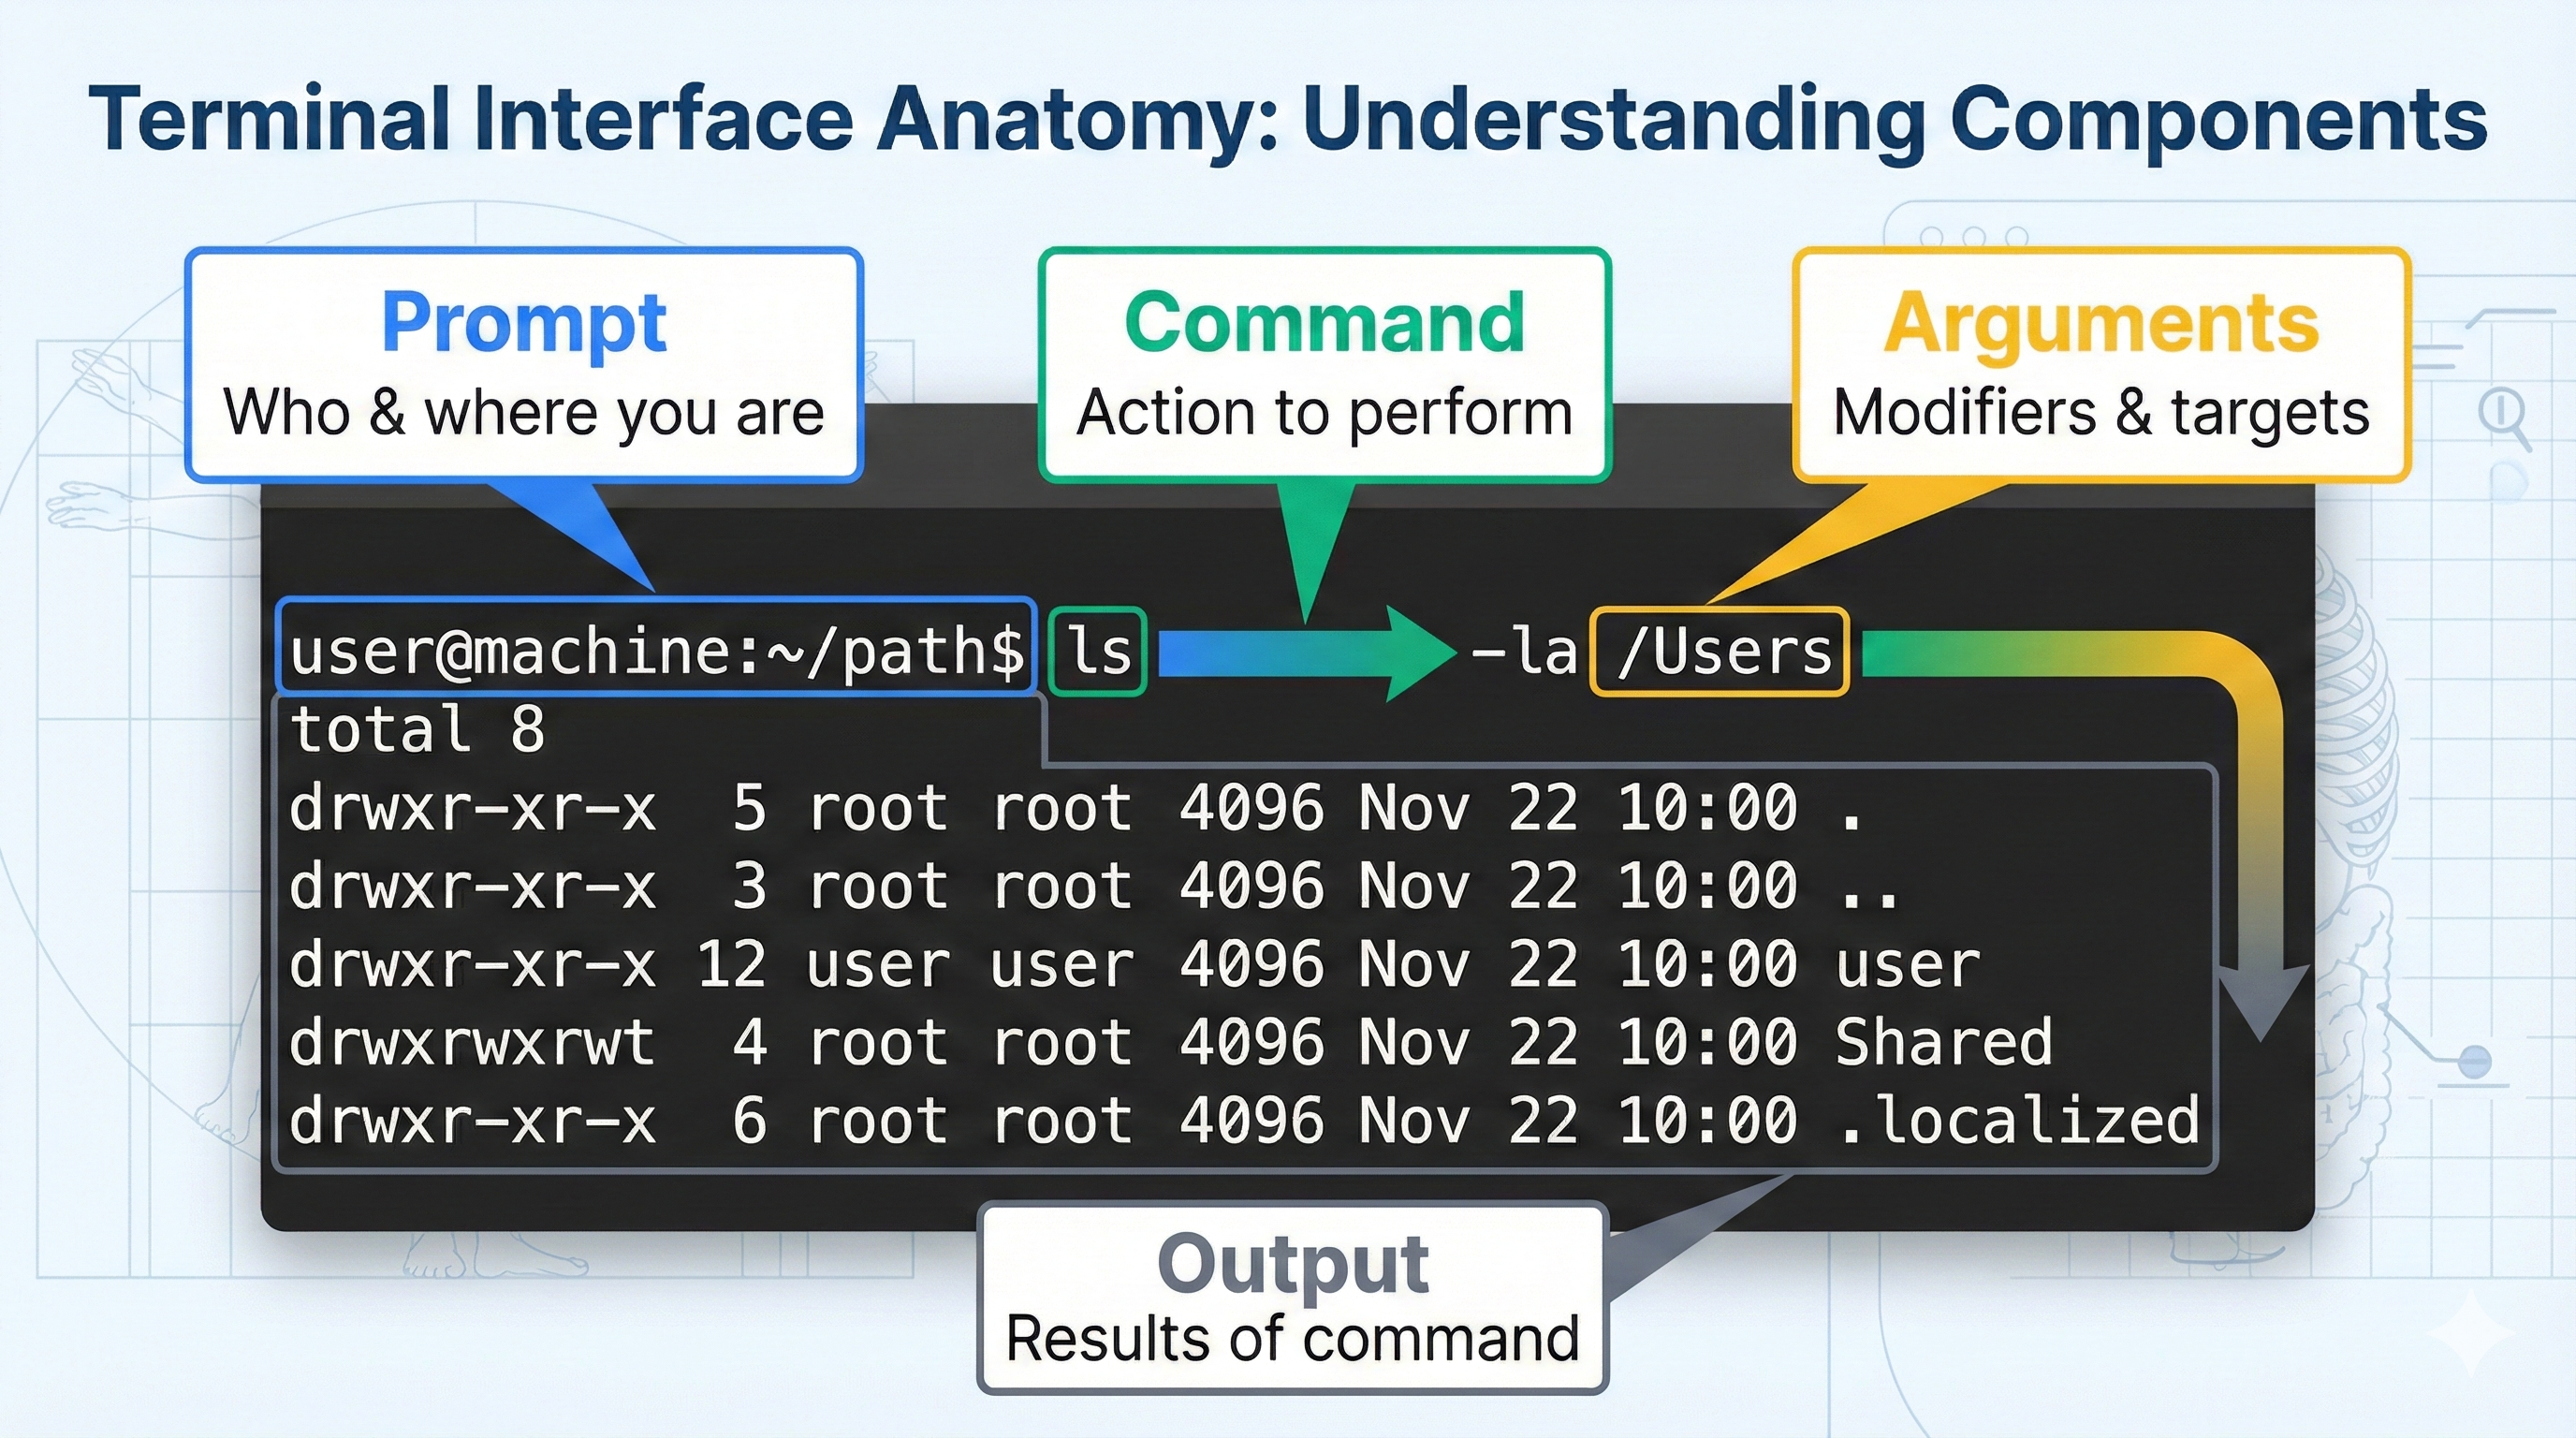This screenshot has height=1438, width=2576.
Task: Select the /Users argument box
Action: point(1720,650)
